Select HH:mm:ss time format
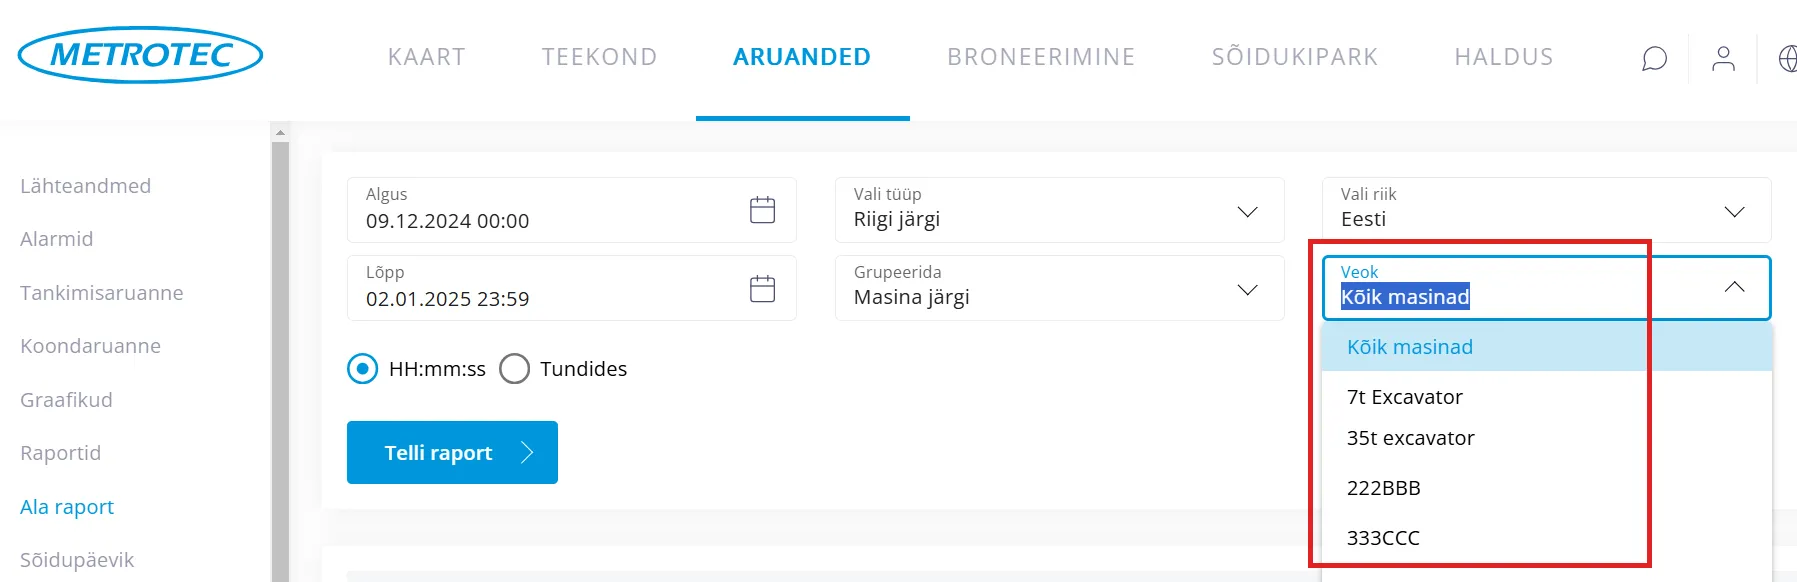 point(363,369)
